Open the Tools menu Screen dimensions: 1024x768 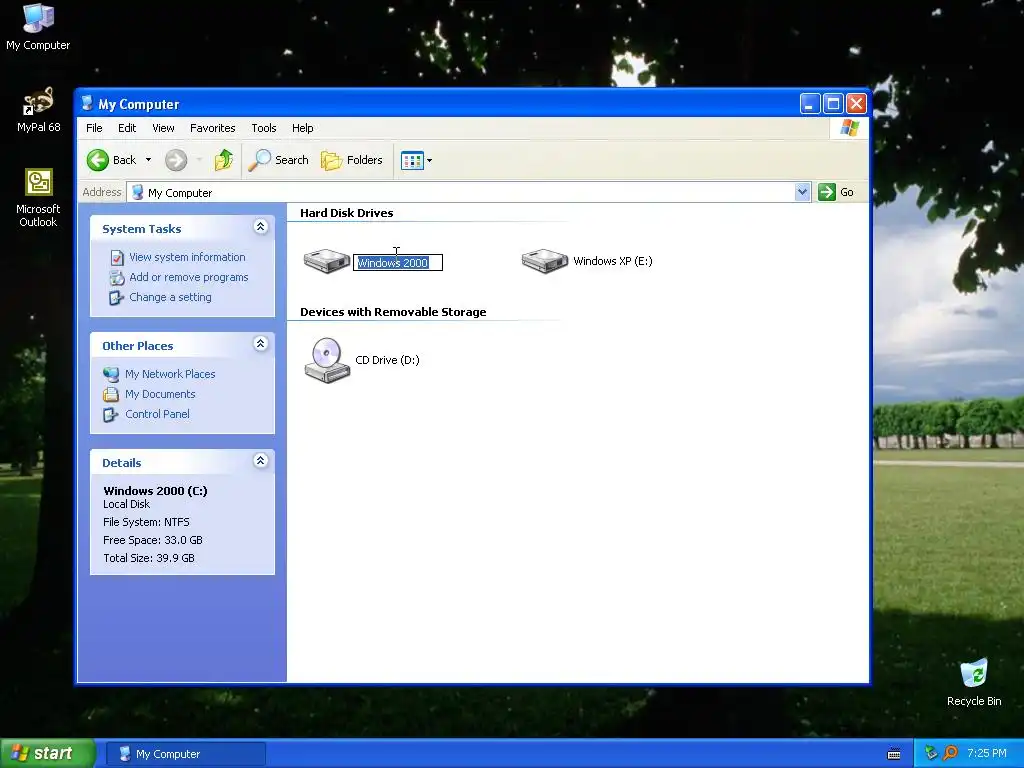264,128
